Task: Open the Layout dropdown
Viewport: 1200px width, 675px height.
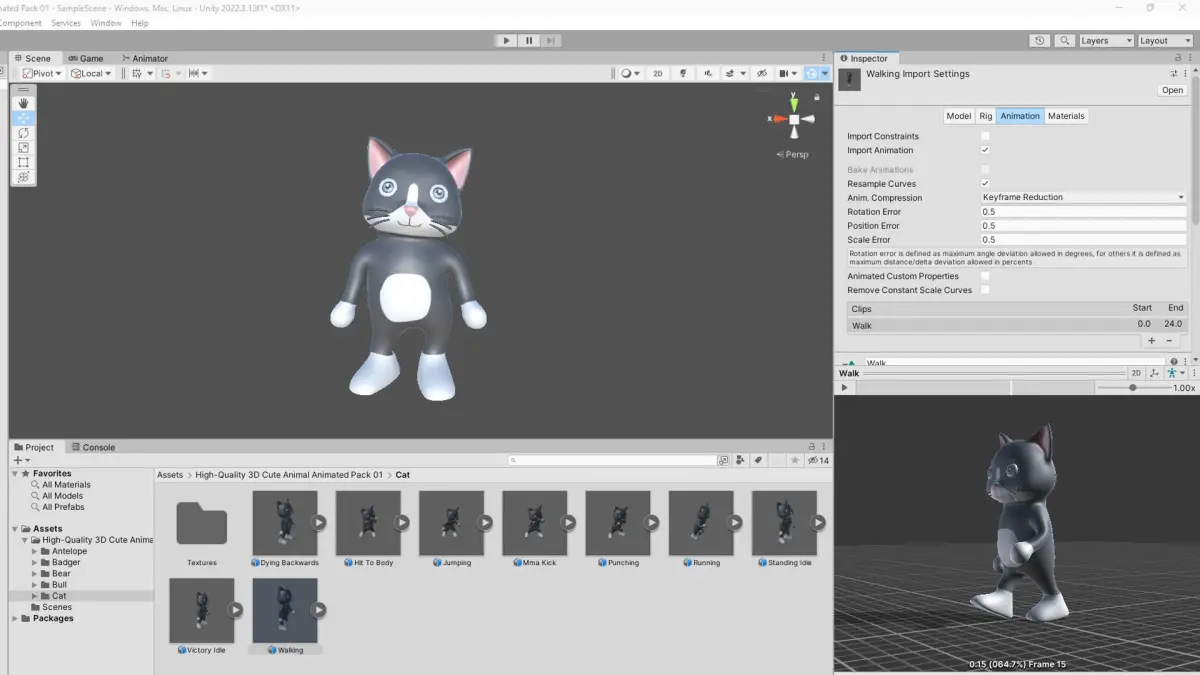Action: tap(1165, 41)
